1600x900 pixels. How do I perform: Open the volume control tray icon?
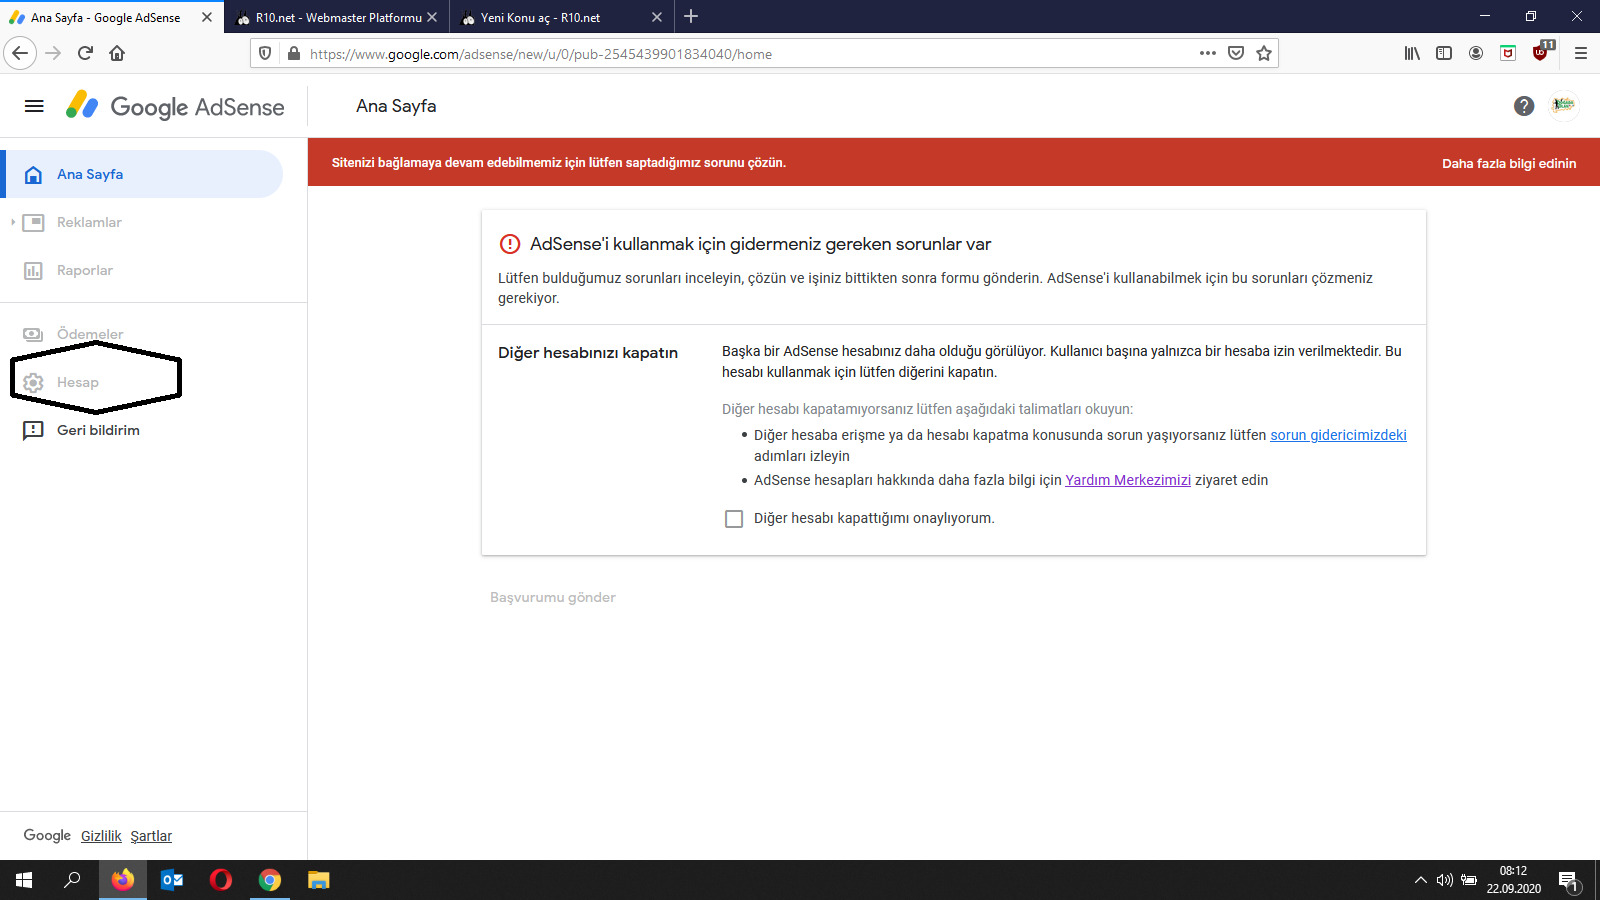click(x=1444, y=880)
